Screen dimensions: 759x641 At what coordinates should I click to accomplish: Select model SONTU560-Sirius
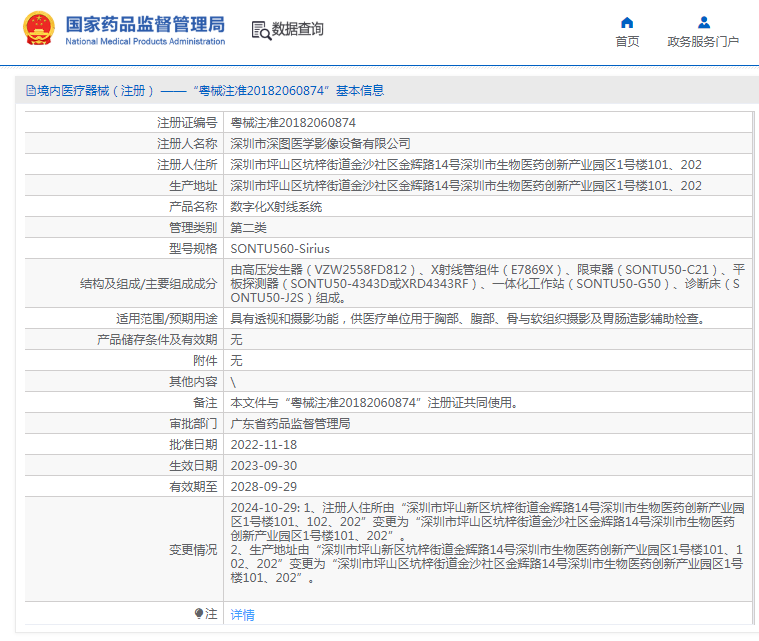(280, 249)
